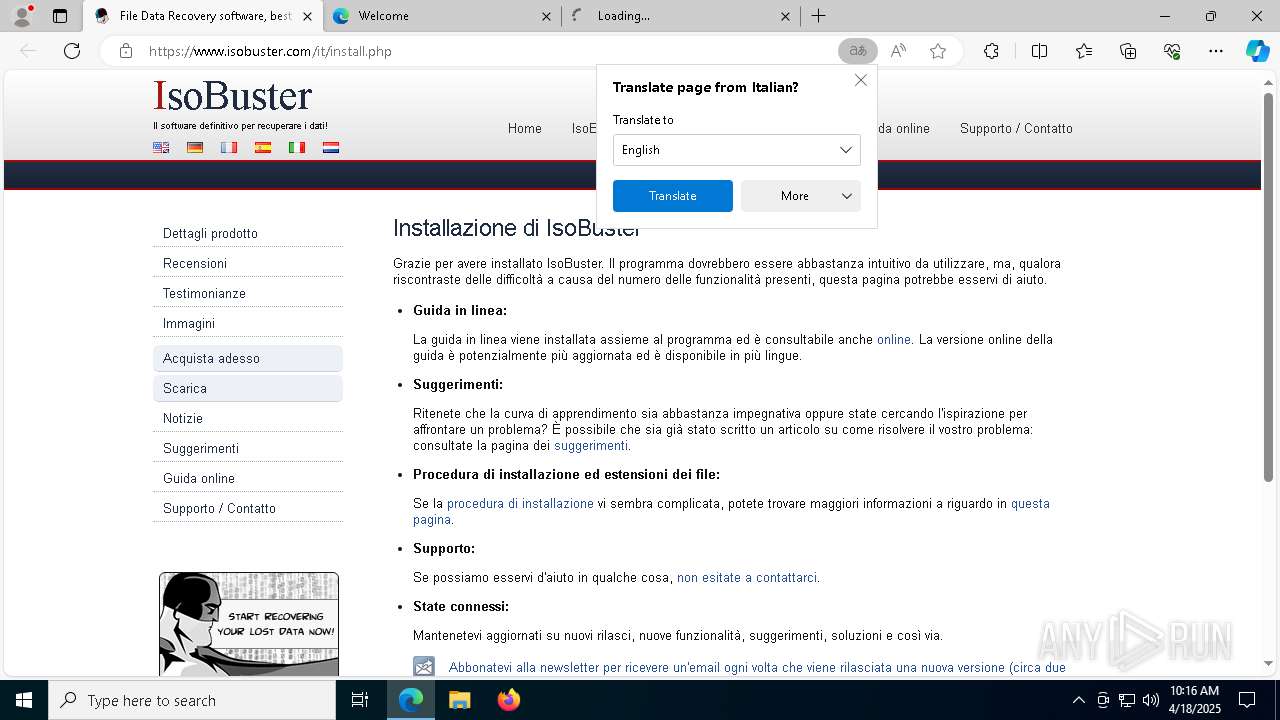Open Supporto / Contatto in top menu
Screen dimensions: 1280x720
coord(1016,128)
